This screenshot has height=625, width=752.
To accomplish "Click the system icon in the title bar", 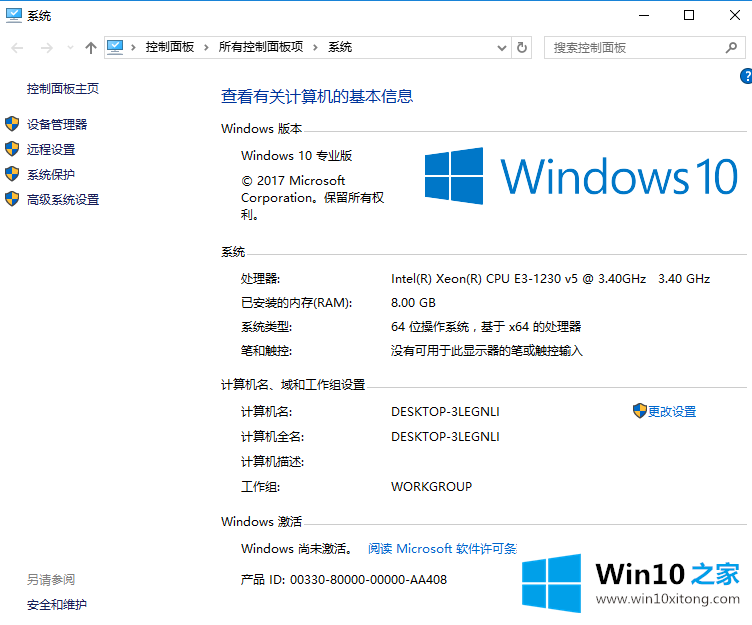I will pos(13,15).
